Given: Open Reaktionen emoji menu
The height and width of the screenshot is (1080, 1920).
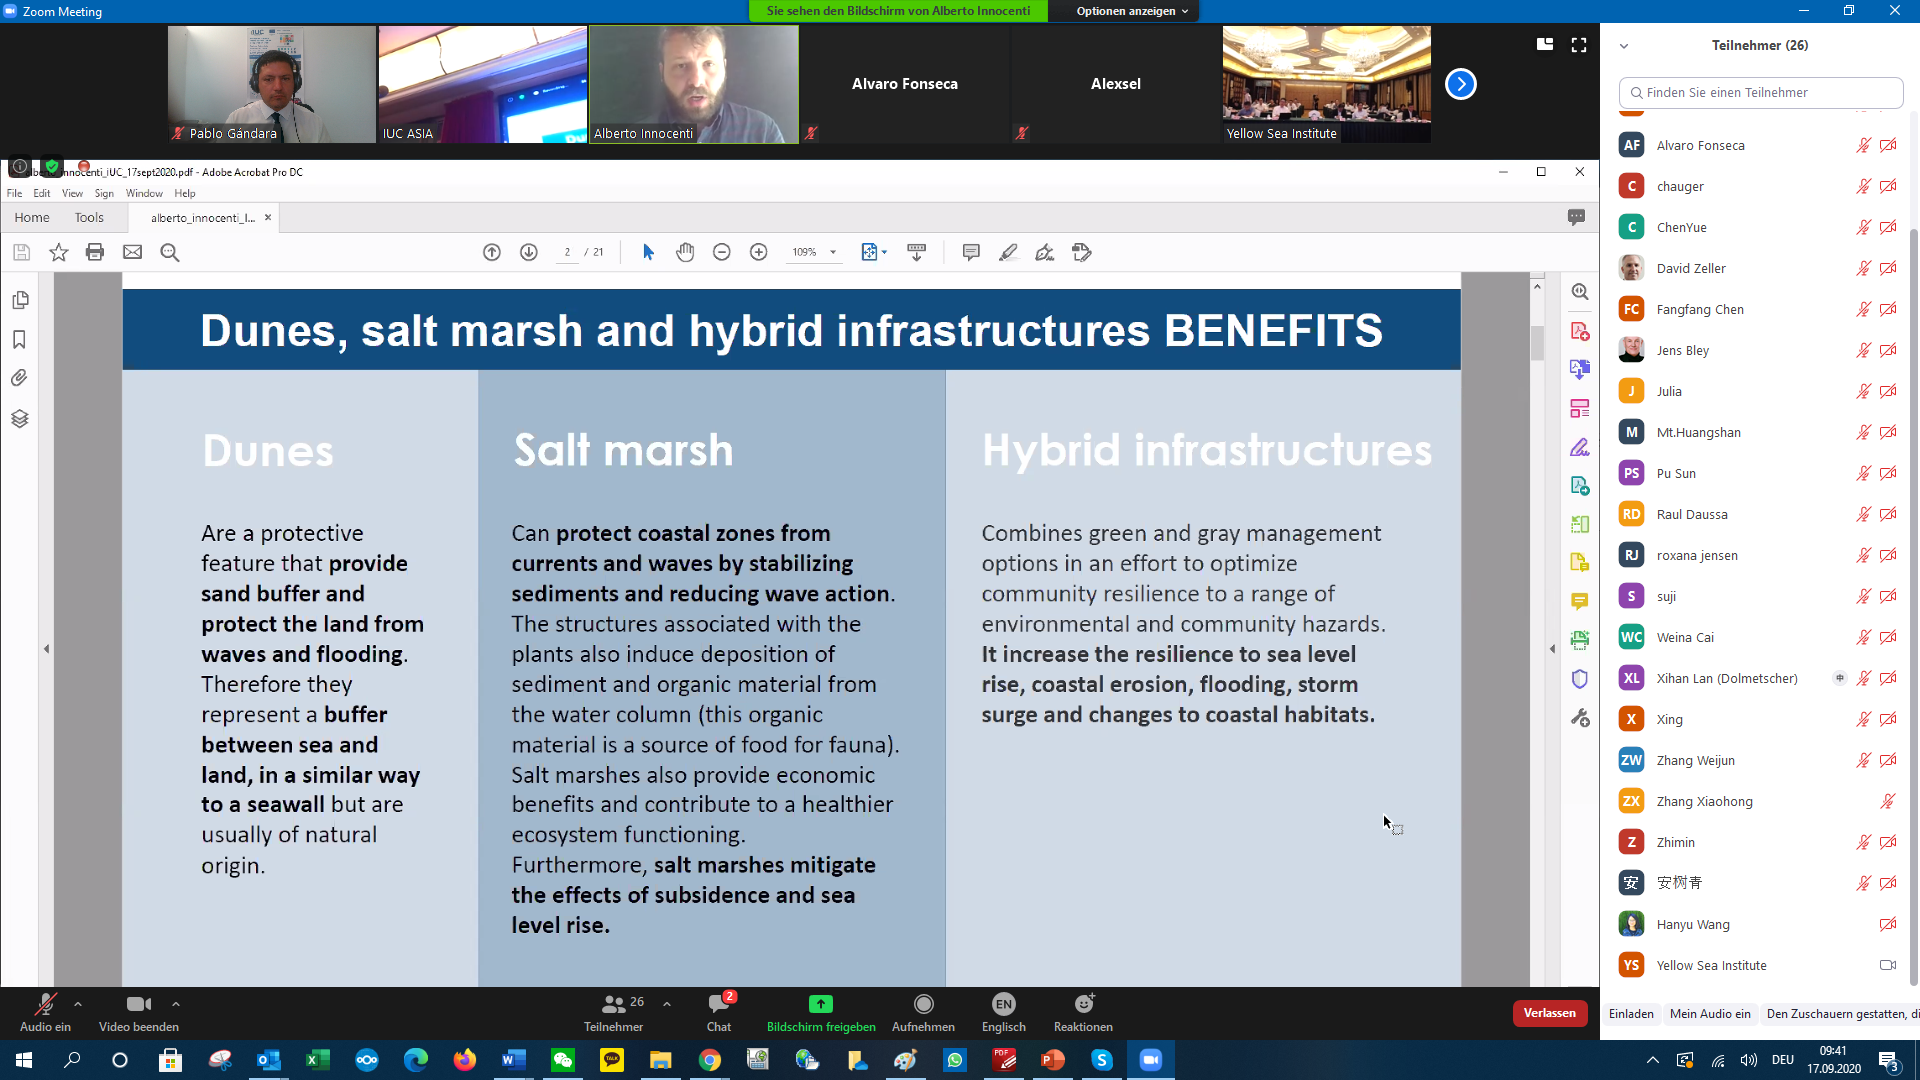Looking at the screenshot, I should tap(1083, 1012).
